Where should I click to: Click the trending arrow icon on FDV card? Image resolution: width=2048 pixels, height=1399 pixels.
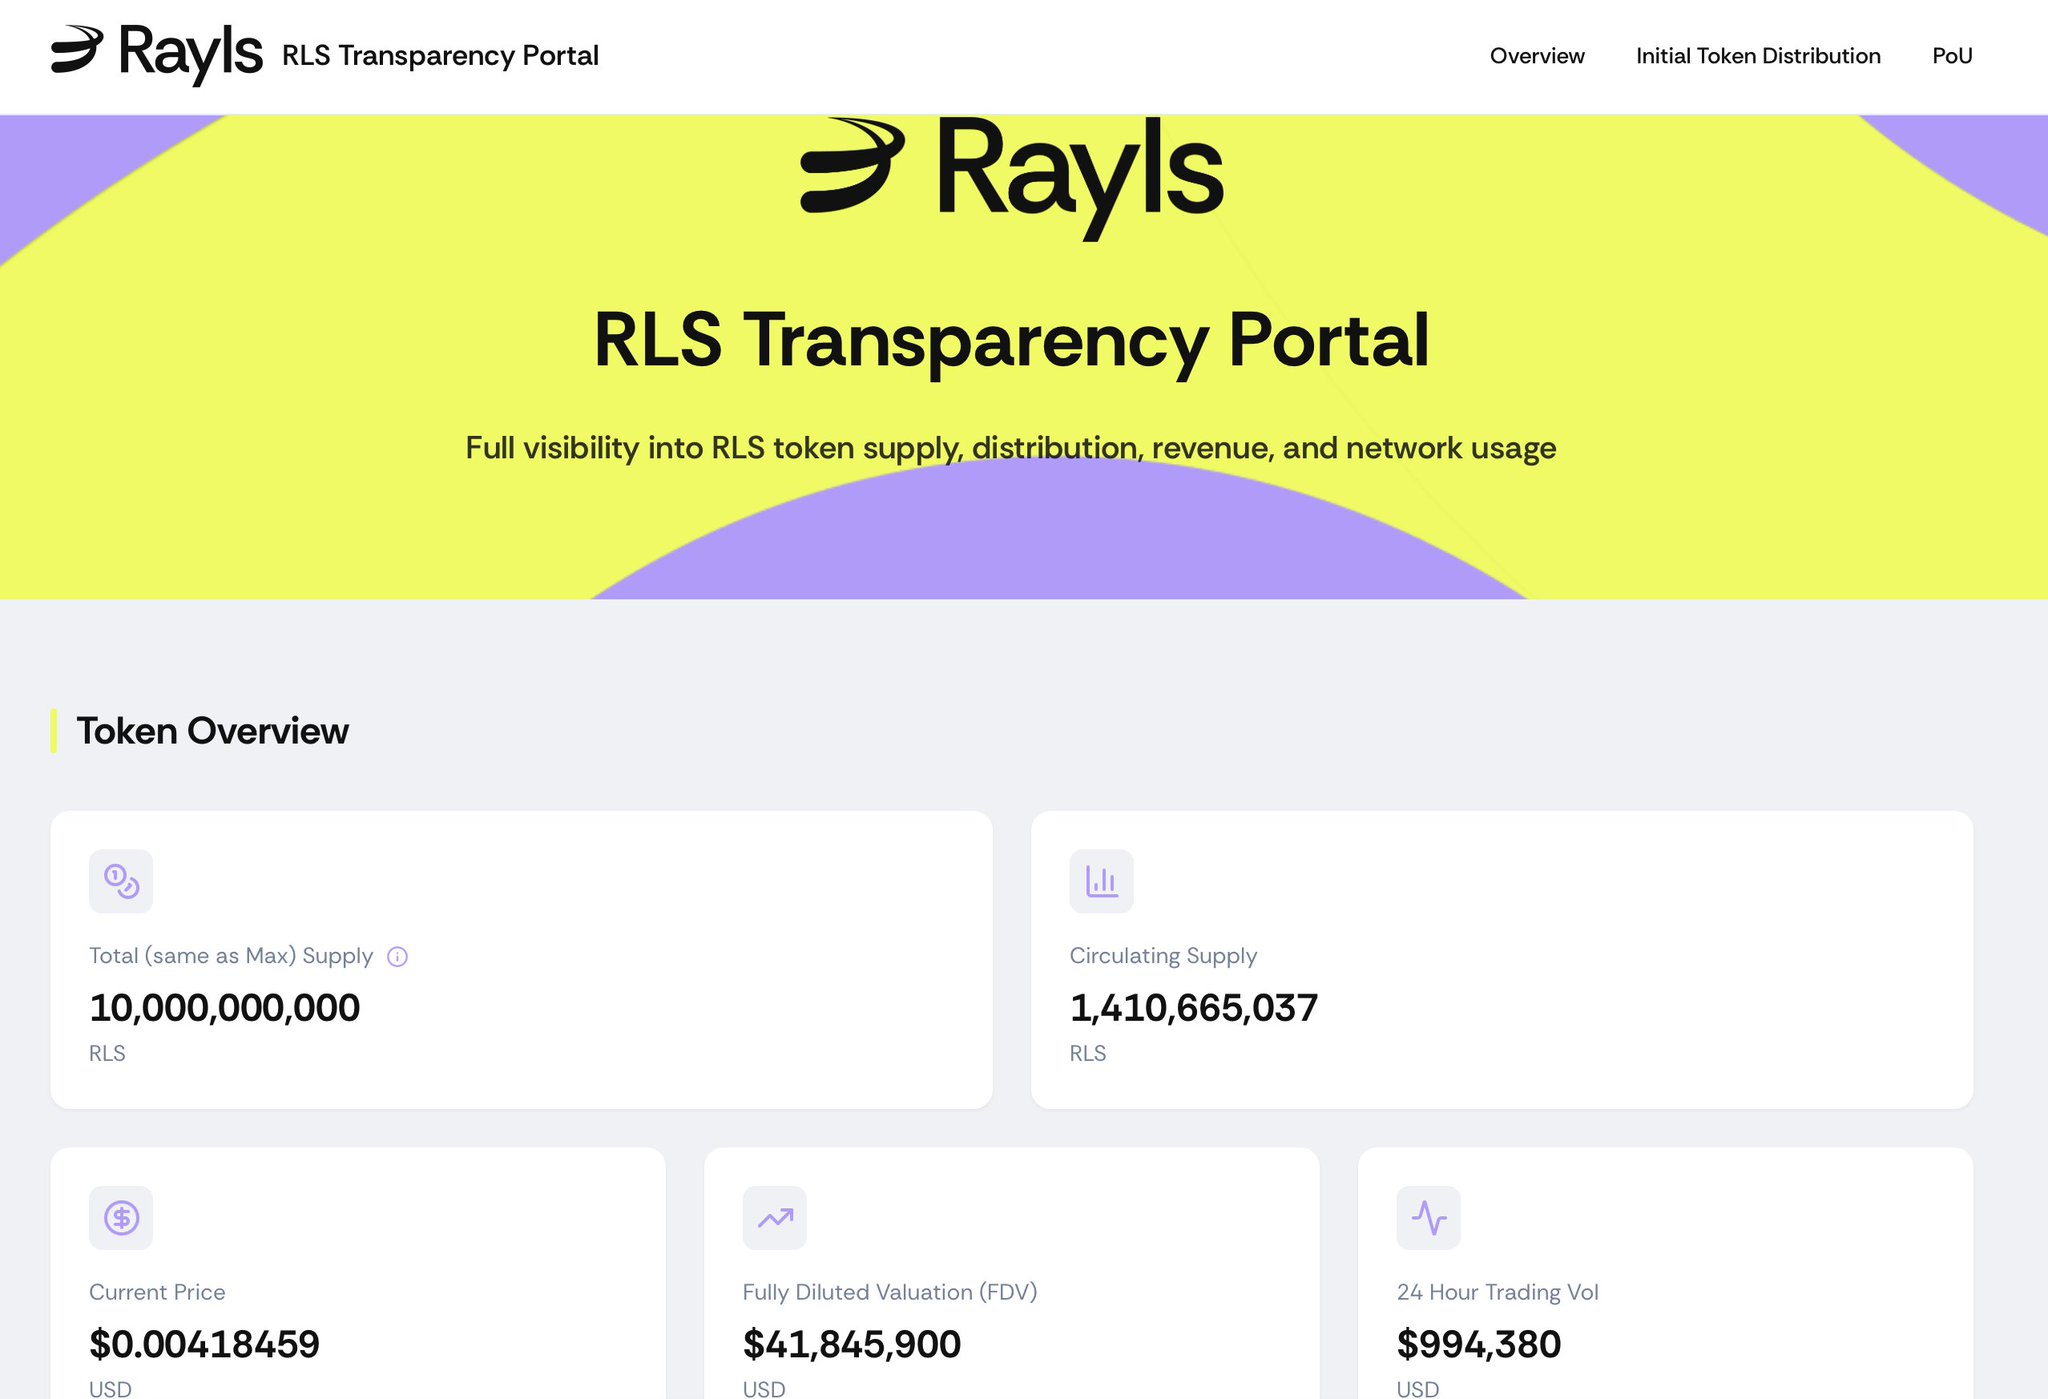tap(775, 1218)
